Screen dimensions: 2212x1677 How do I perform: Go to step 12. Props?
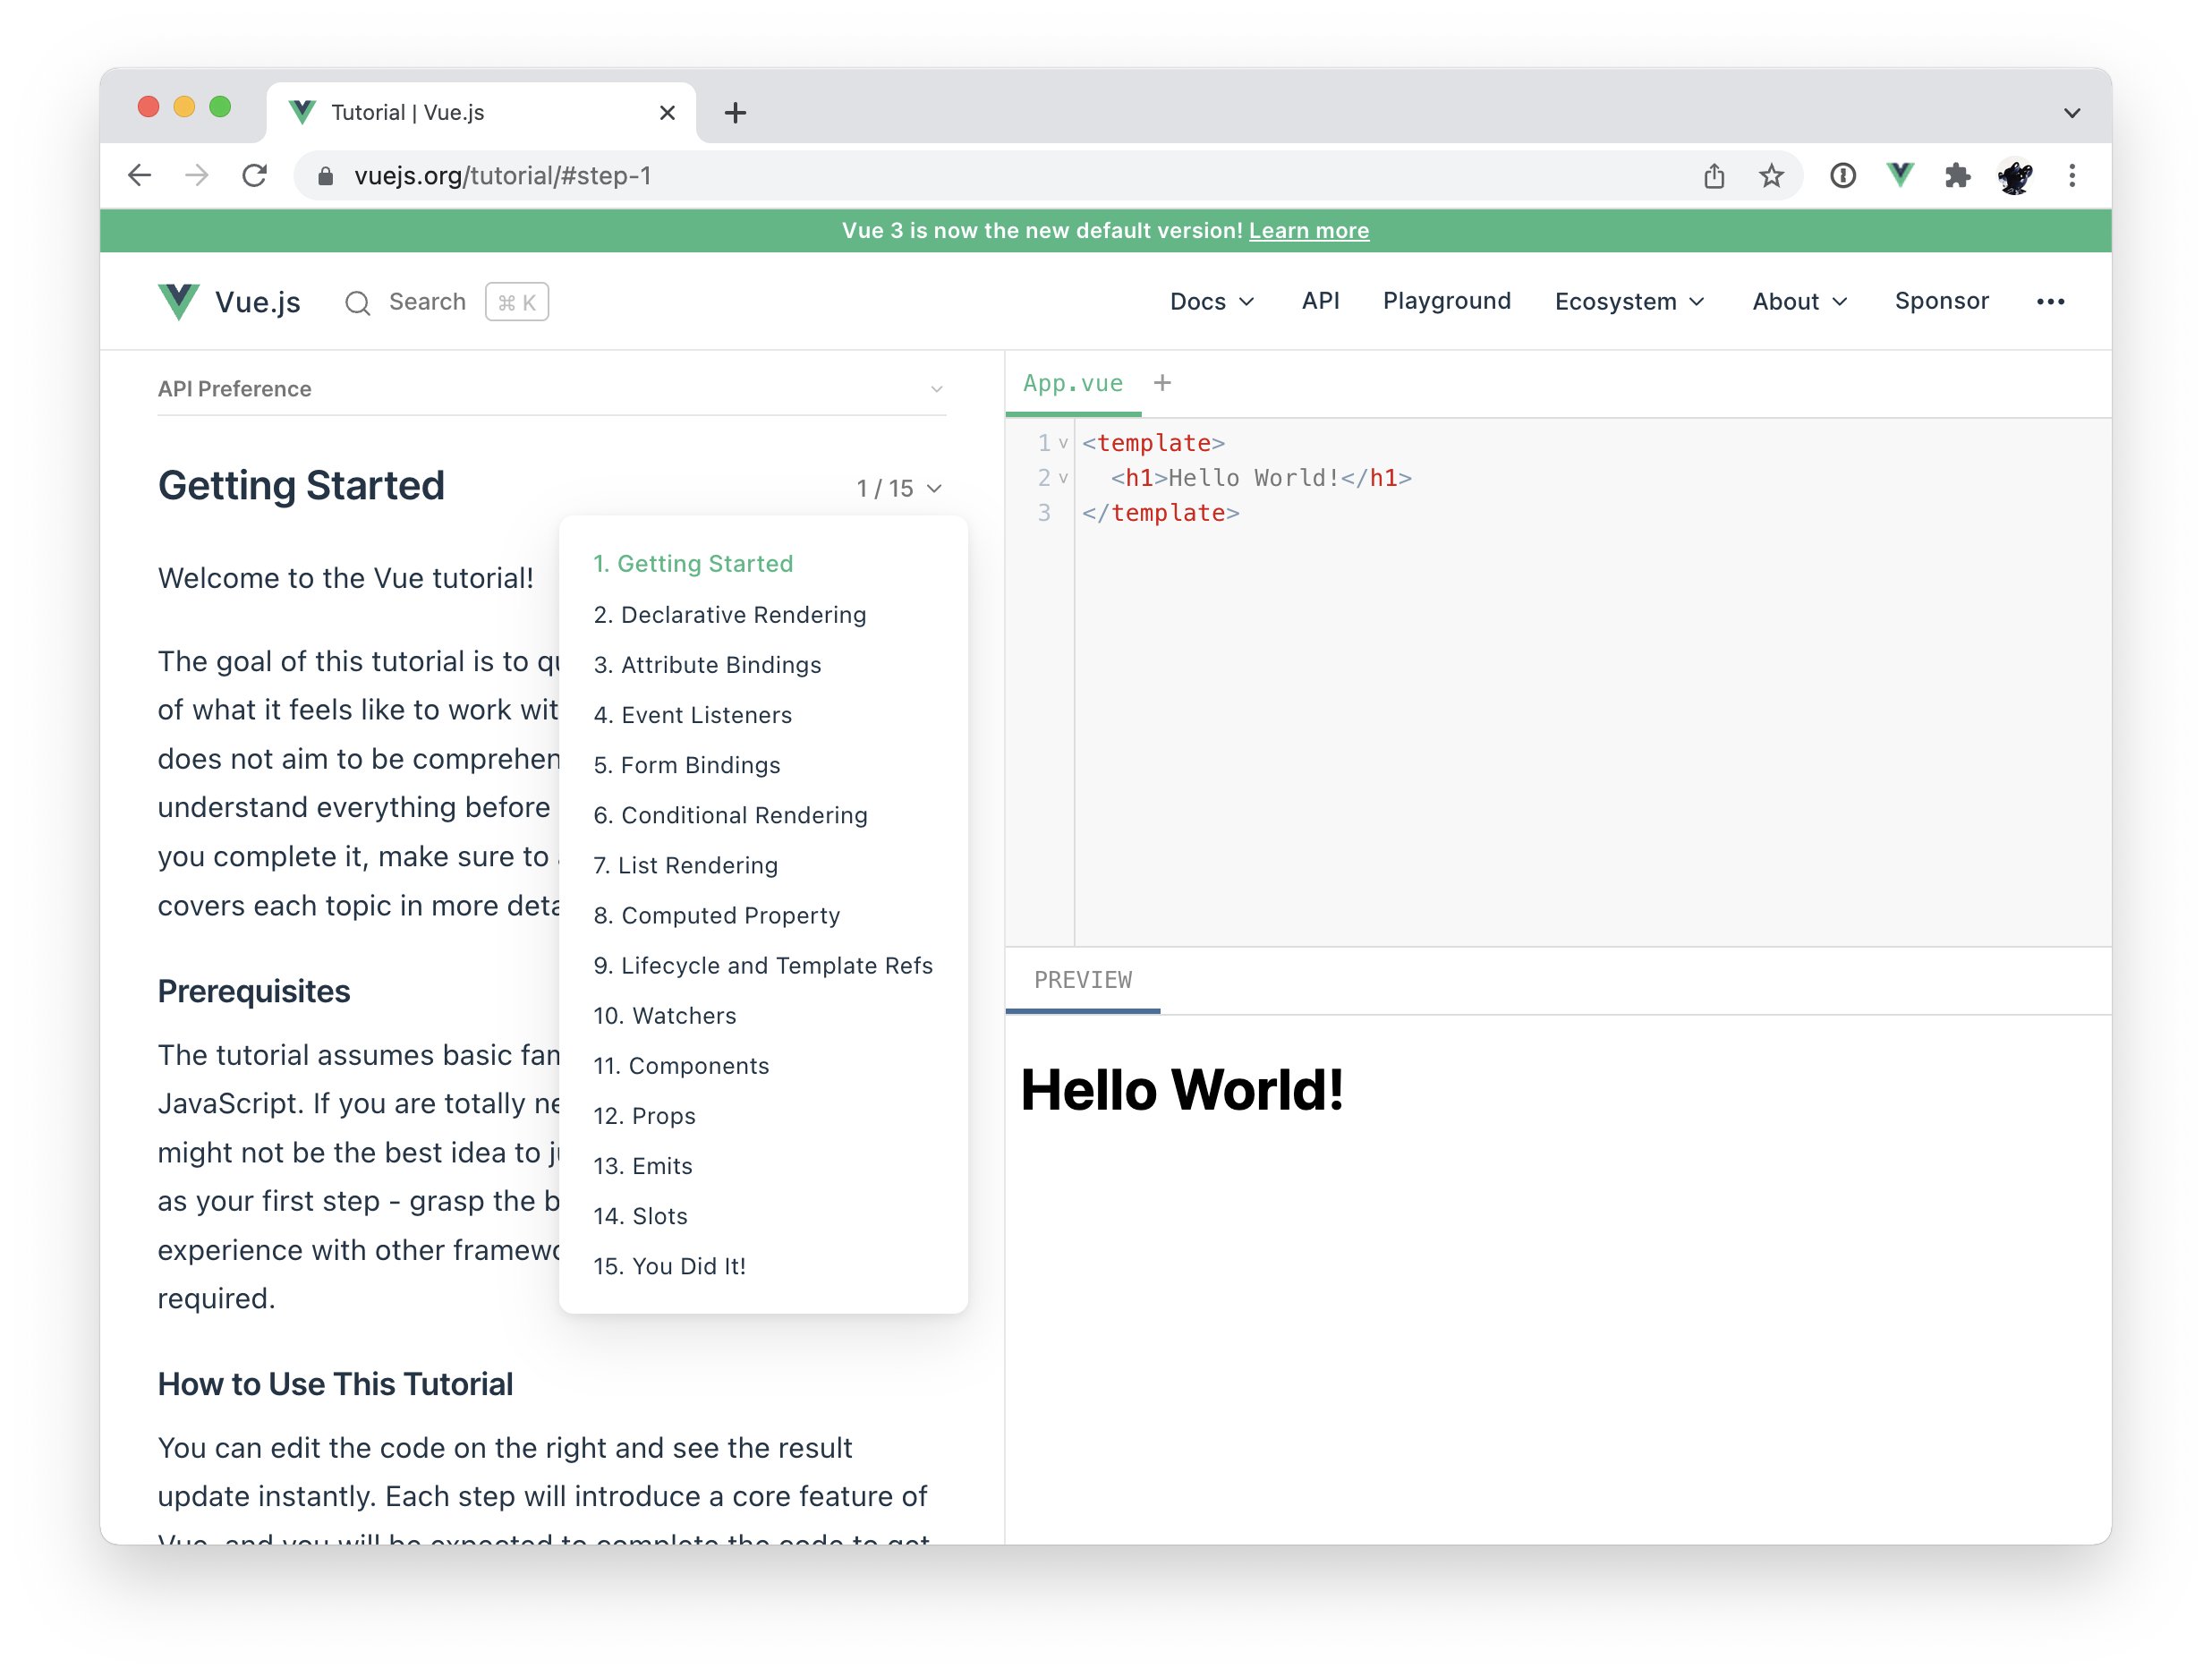(x=644, y=1116)
